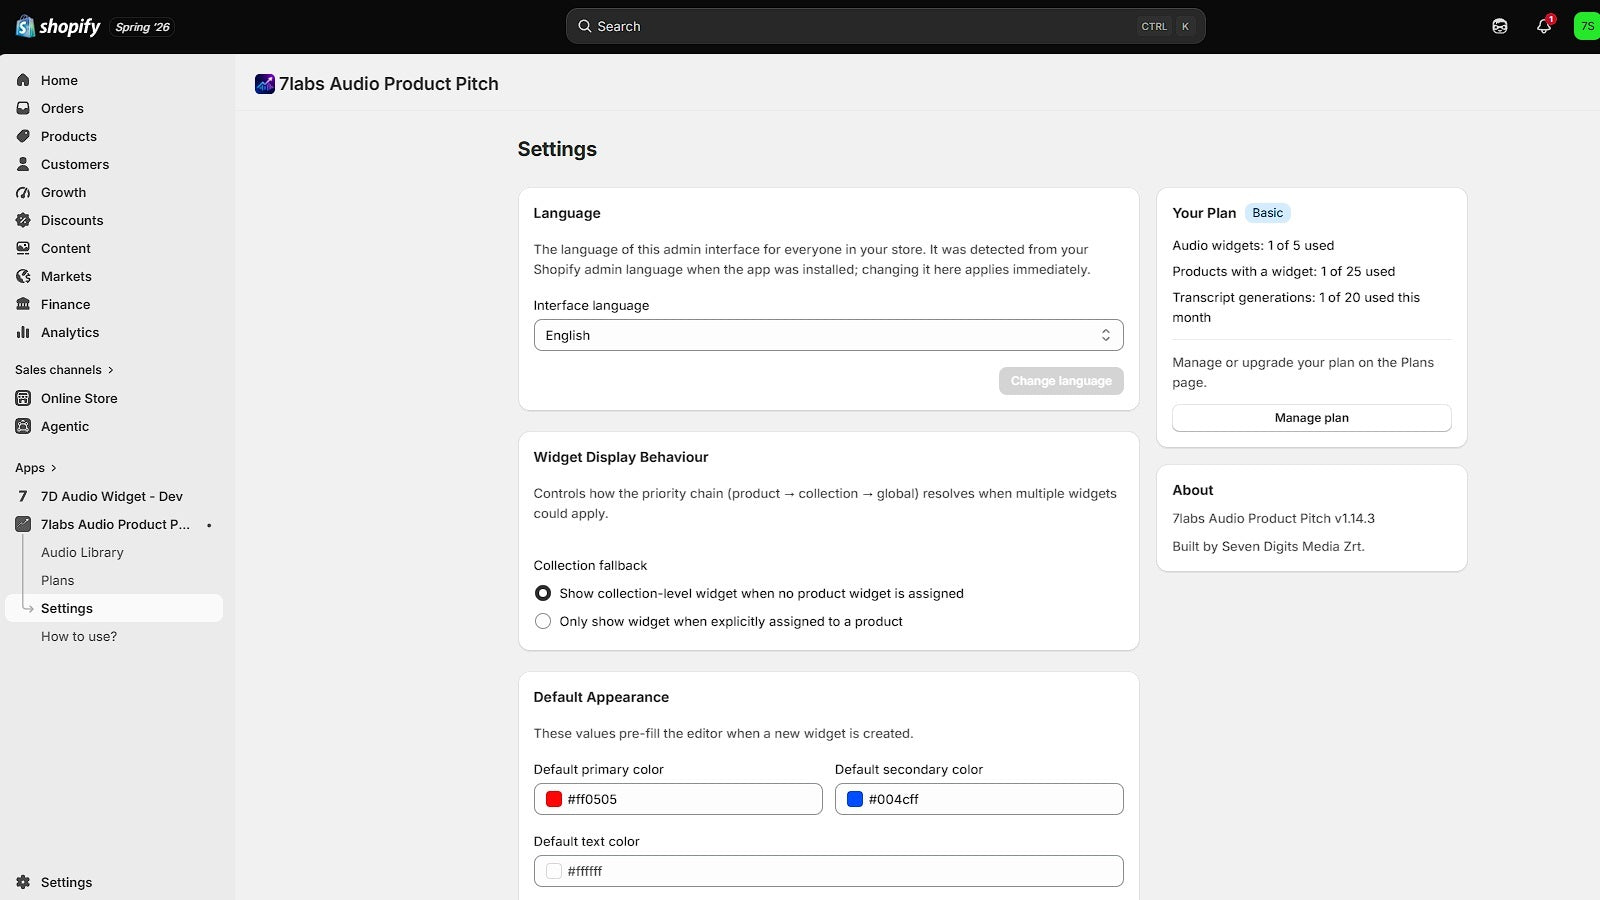Click Built by Seven Digits Media Zrt. text

point(1268,546)
